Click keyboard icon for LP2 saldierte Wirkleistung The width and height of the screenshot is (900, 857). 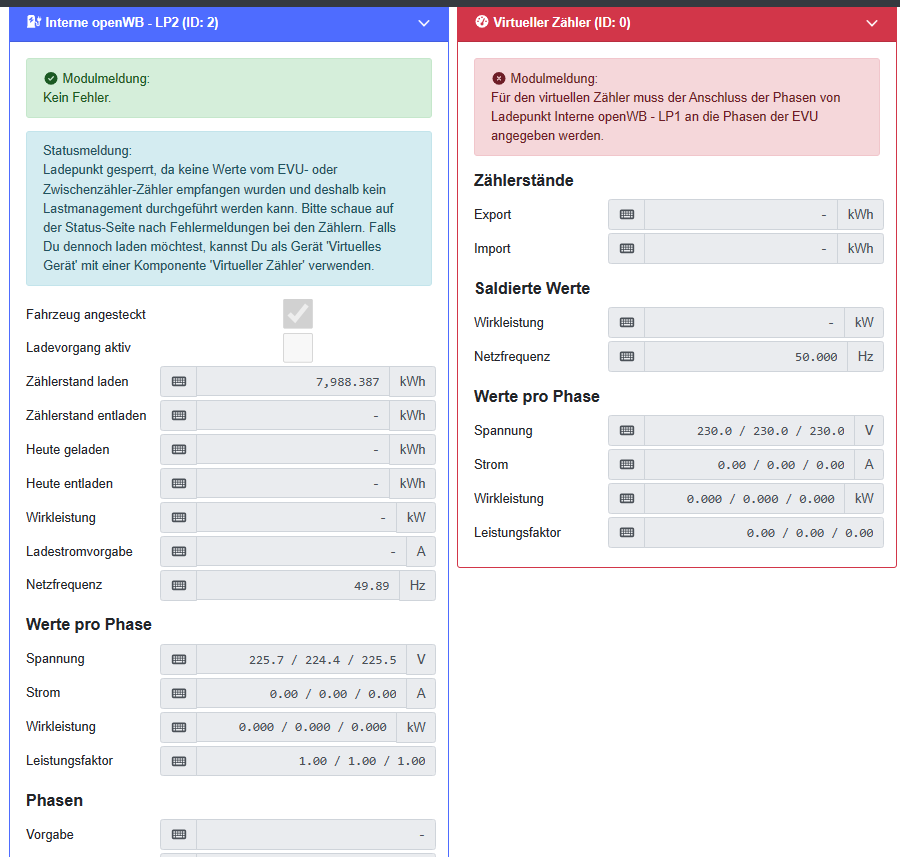click(x=179, y=518)
